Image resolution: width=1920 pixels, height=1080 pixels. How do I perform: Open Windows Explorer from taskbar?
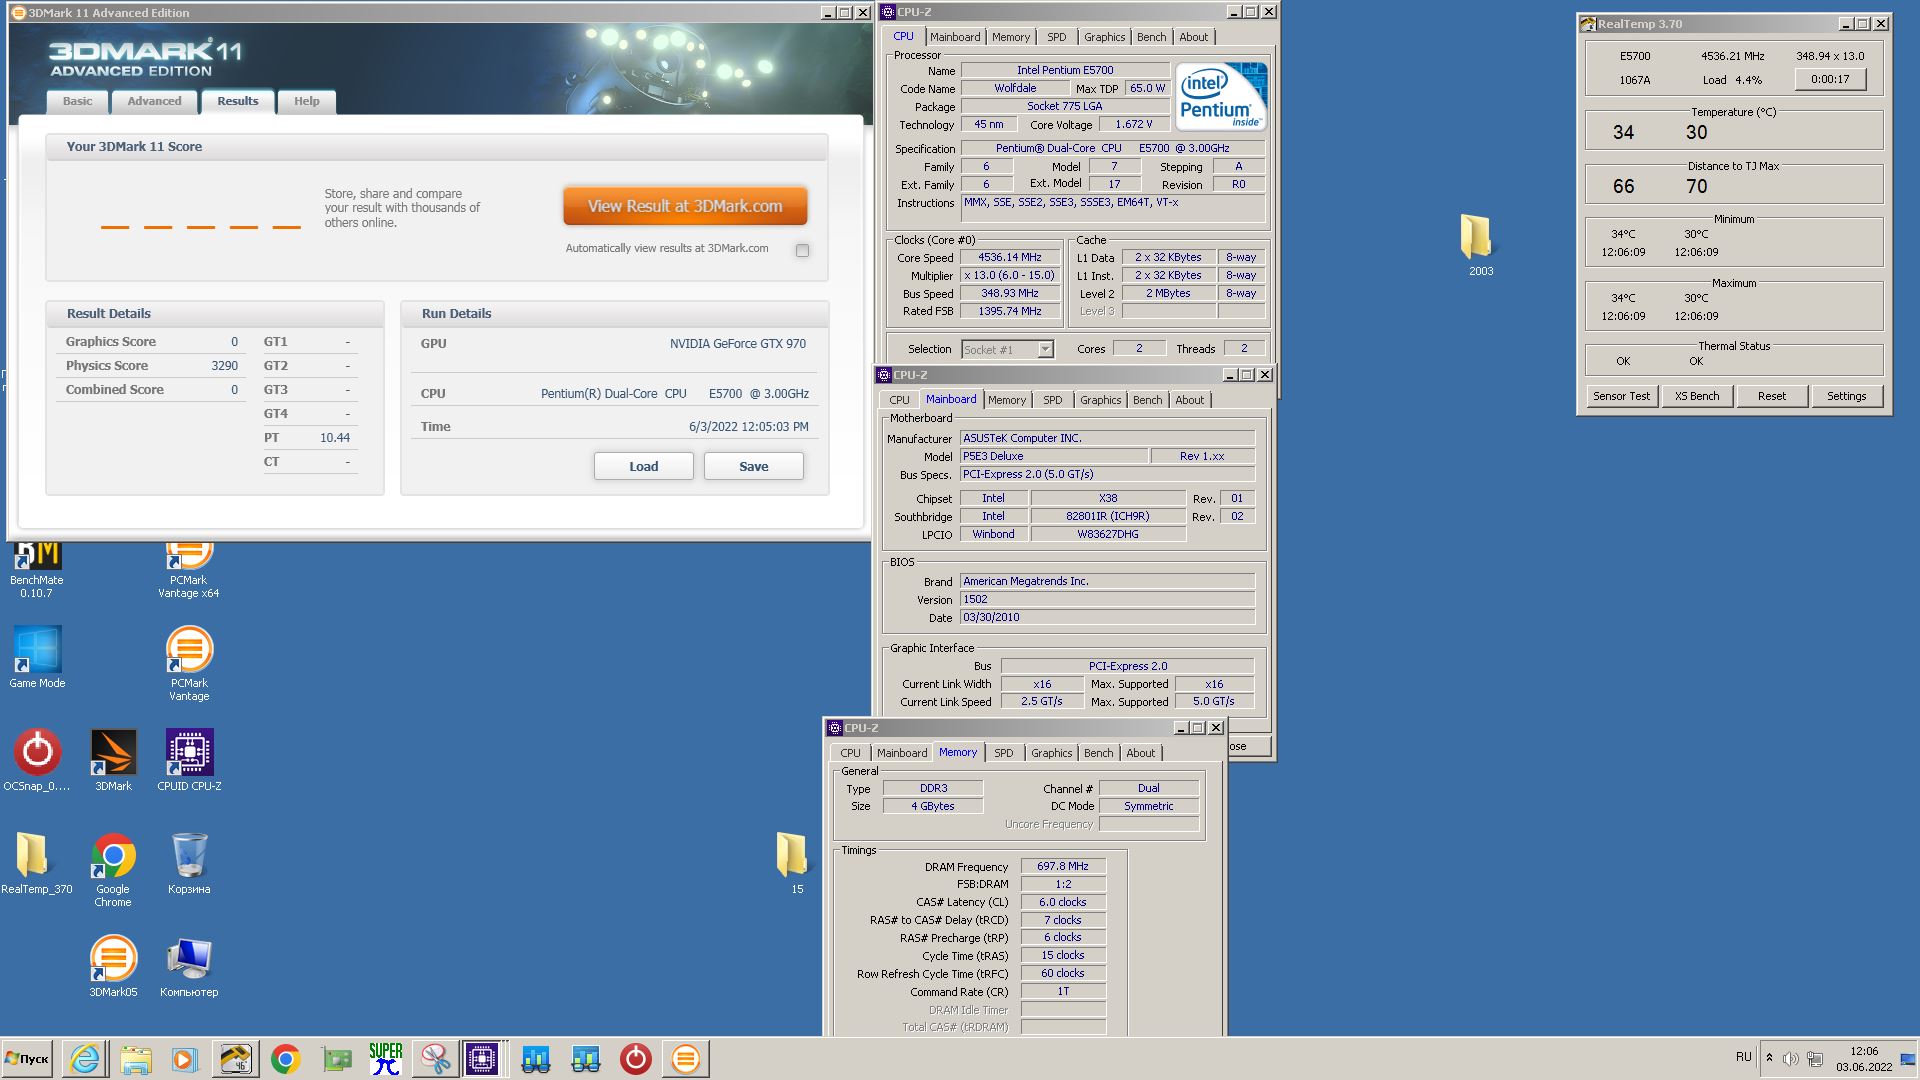click(135, 1059)
